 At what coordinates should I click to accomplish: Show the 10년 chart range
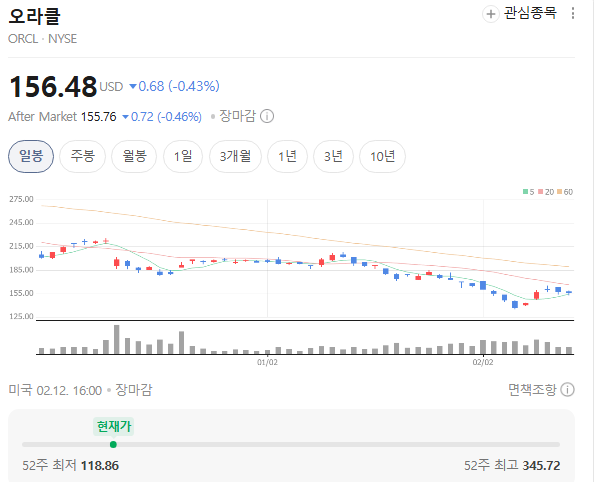tap(382, 156)
